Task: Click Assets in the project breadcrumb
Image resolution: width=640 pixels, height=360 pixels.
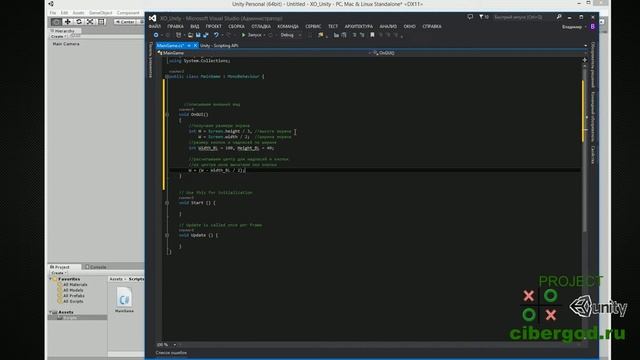Action: coord(116,279)
